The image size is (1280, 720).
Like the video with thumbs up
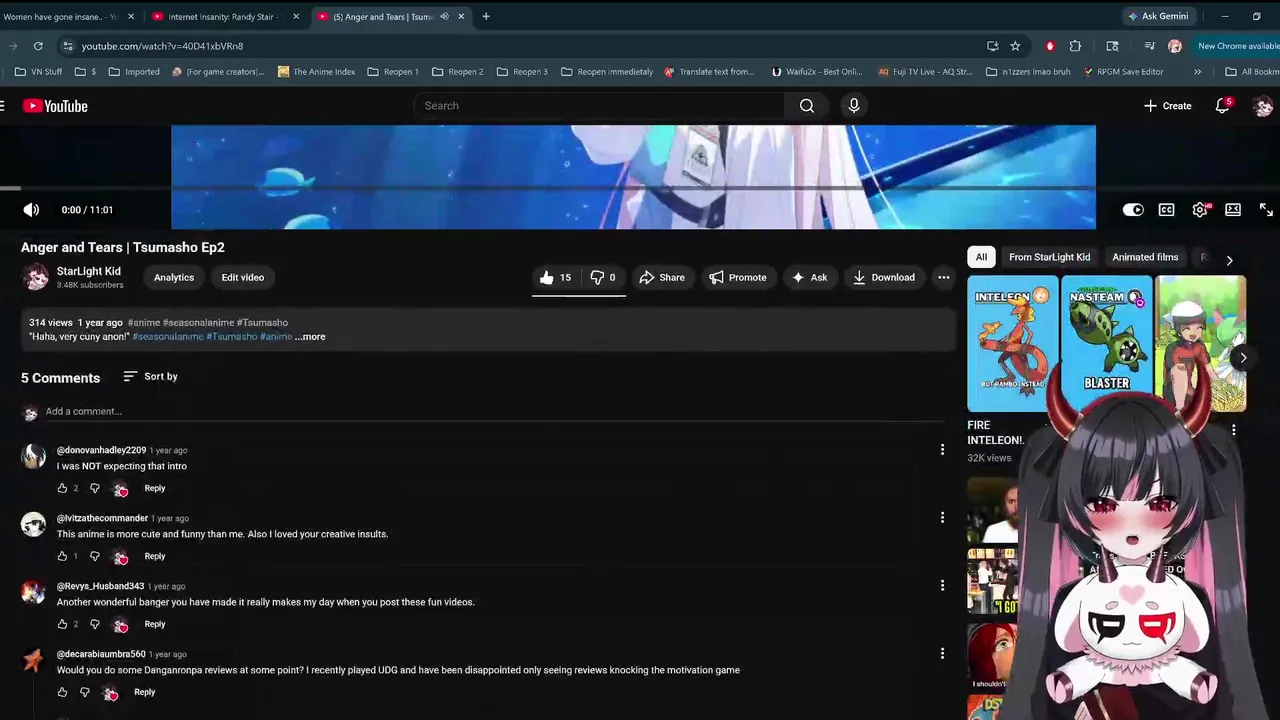555,278
